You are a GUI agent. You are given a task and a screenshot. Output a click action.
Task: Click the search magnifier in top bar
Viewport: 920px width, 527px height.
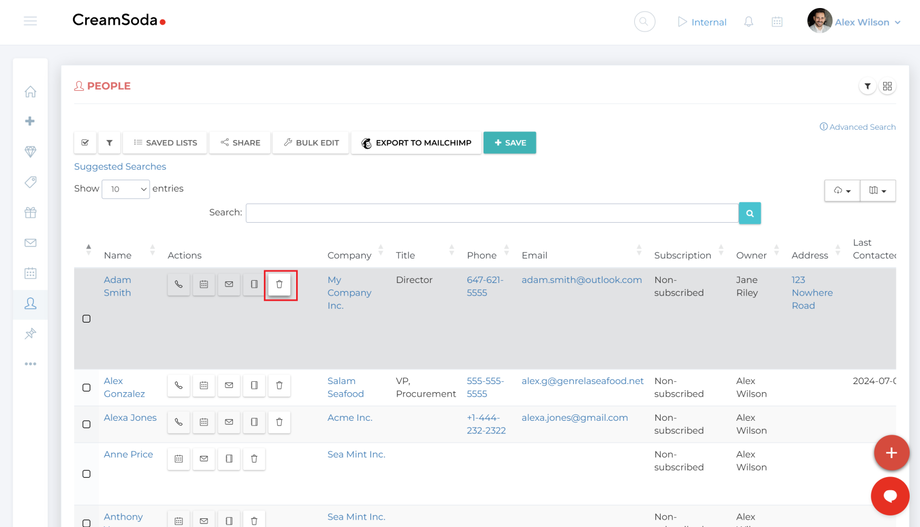coord(645,22)
